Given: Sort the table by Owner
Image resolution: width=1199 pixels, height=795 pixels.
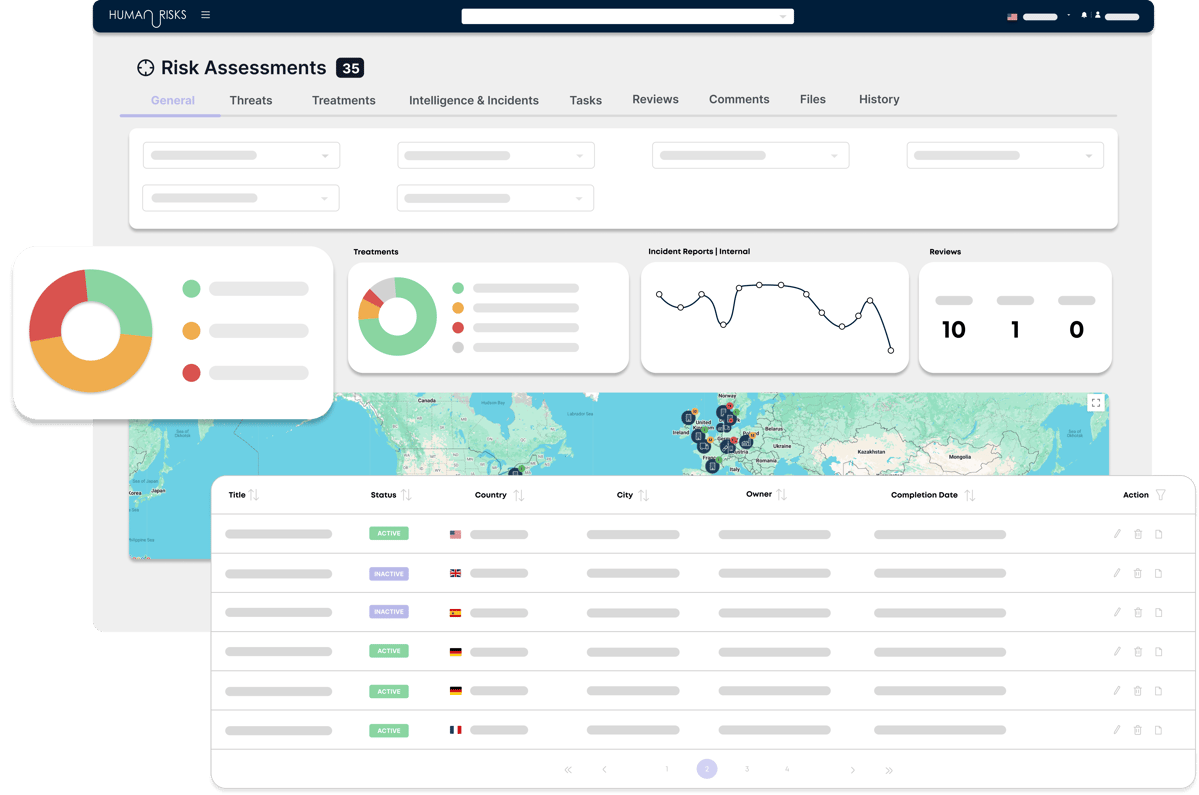Looking at the screenshot, I should [781, 495].
